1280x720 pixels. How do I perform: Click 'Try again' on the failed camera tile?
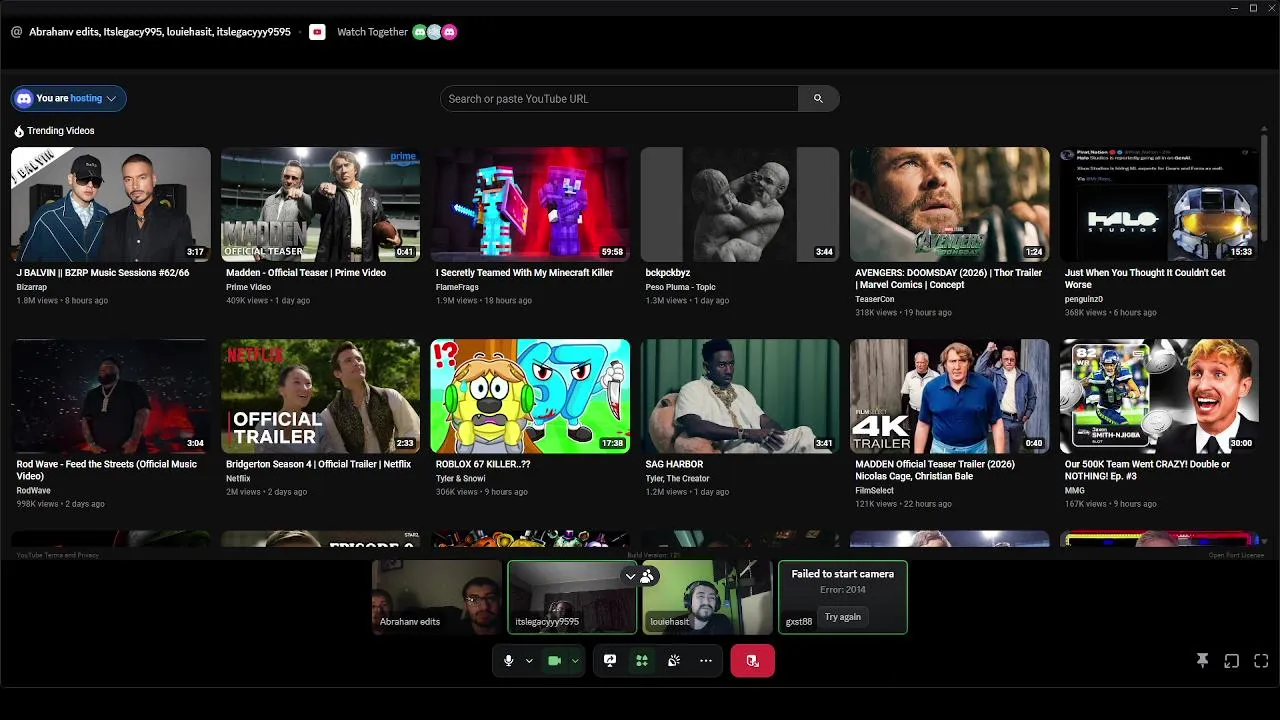pyautogui.click(x=843, y=617)
